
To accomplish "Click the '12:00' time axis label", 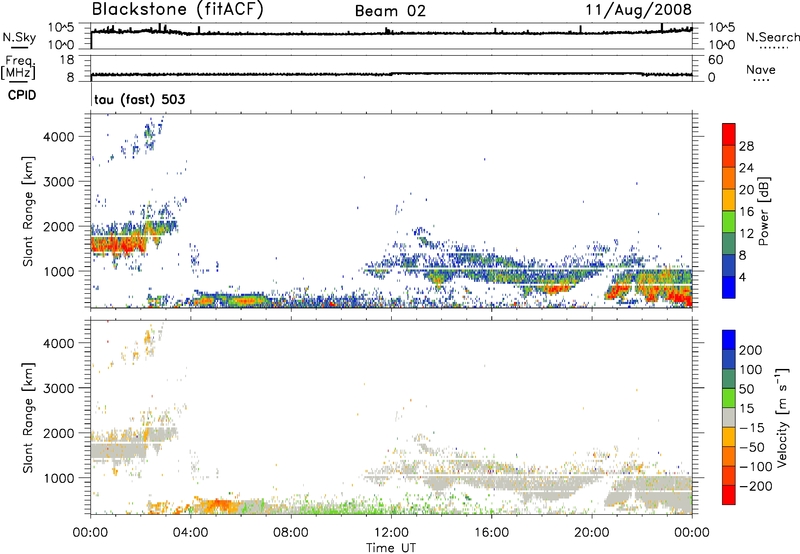I will (391, 533).
